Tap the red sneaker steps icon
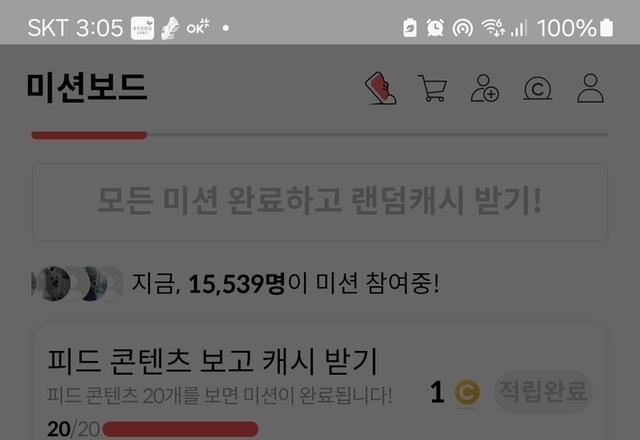640x440 pixels. (380, 88)
